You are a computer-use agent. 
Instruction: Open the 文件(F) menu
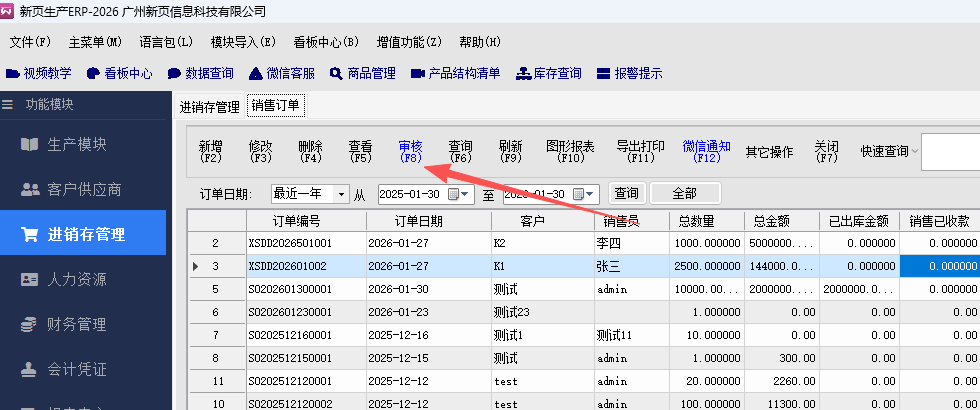click(30, 42)
